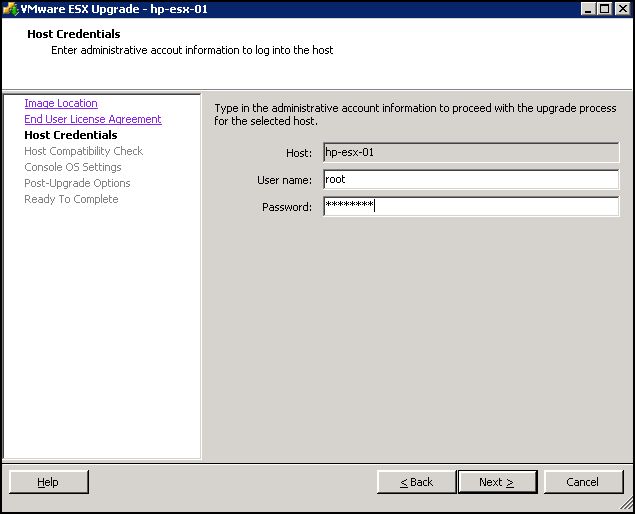Select Host Credentials in the step list
The width and height of the screenshot is (635, 514).
(71, 135)
